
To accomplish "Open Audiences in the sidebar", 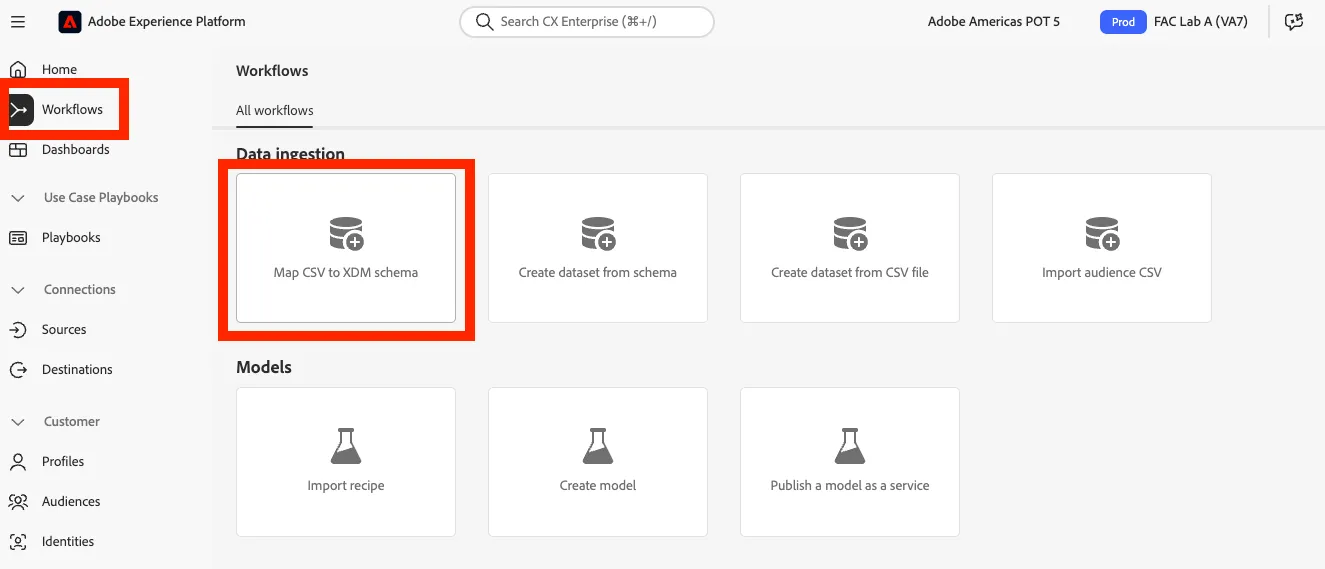I will (71, 502).
